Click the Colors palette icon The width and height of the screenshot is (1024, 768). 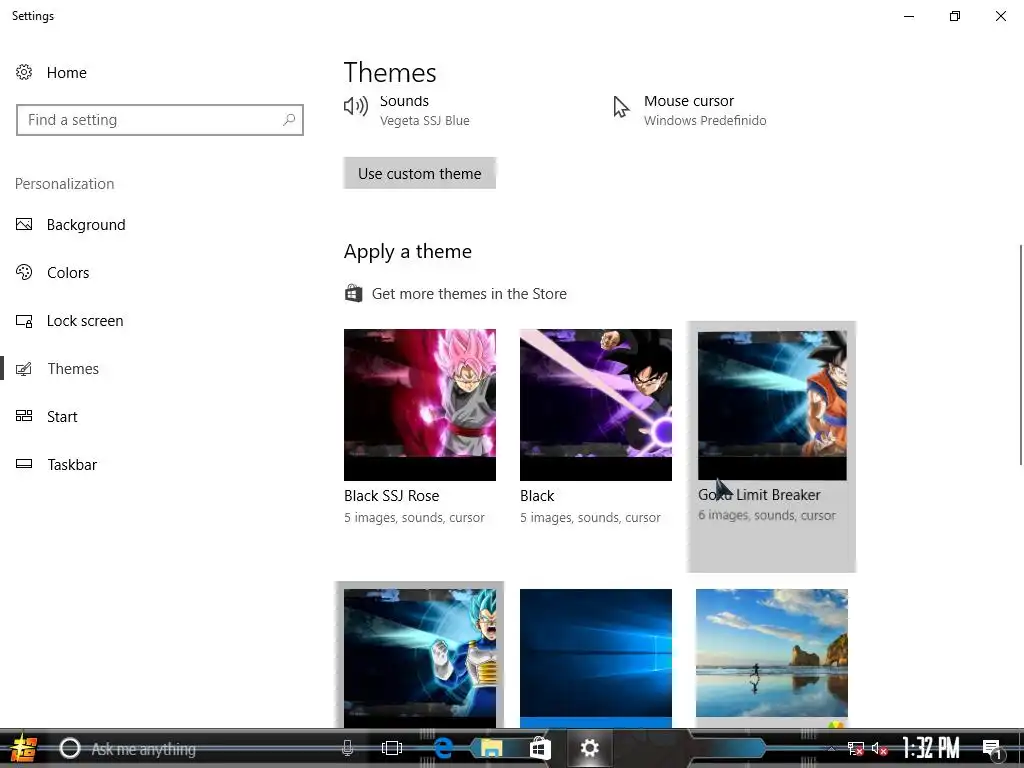click(24, 272)
